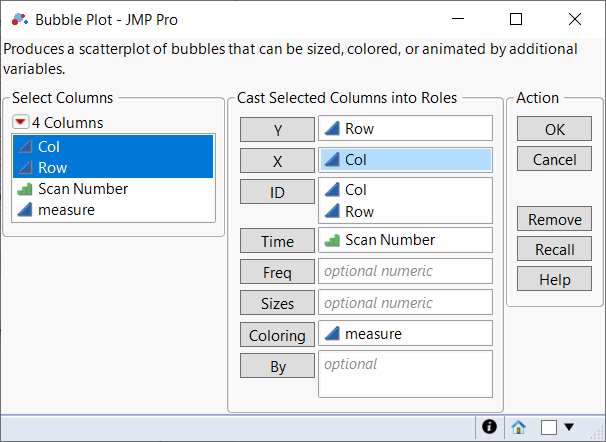Open the status bar window list arrow
Viewport: 606px width, 442px height.
point(569,427)
